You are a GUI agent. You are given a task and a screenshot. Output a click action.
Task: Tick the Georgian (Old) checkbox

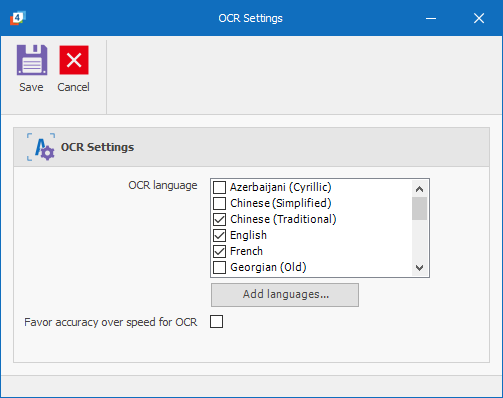pyautogui.click(x=219, y=267)
